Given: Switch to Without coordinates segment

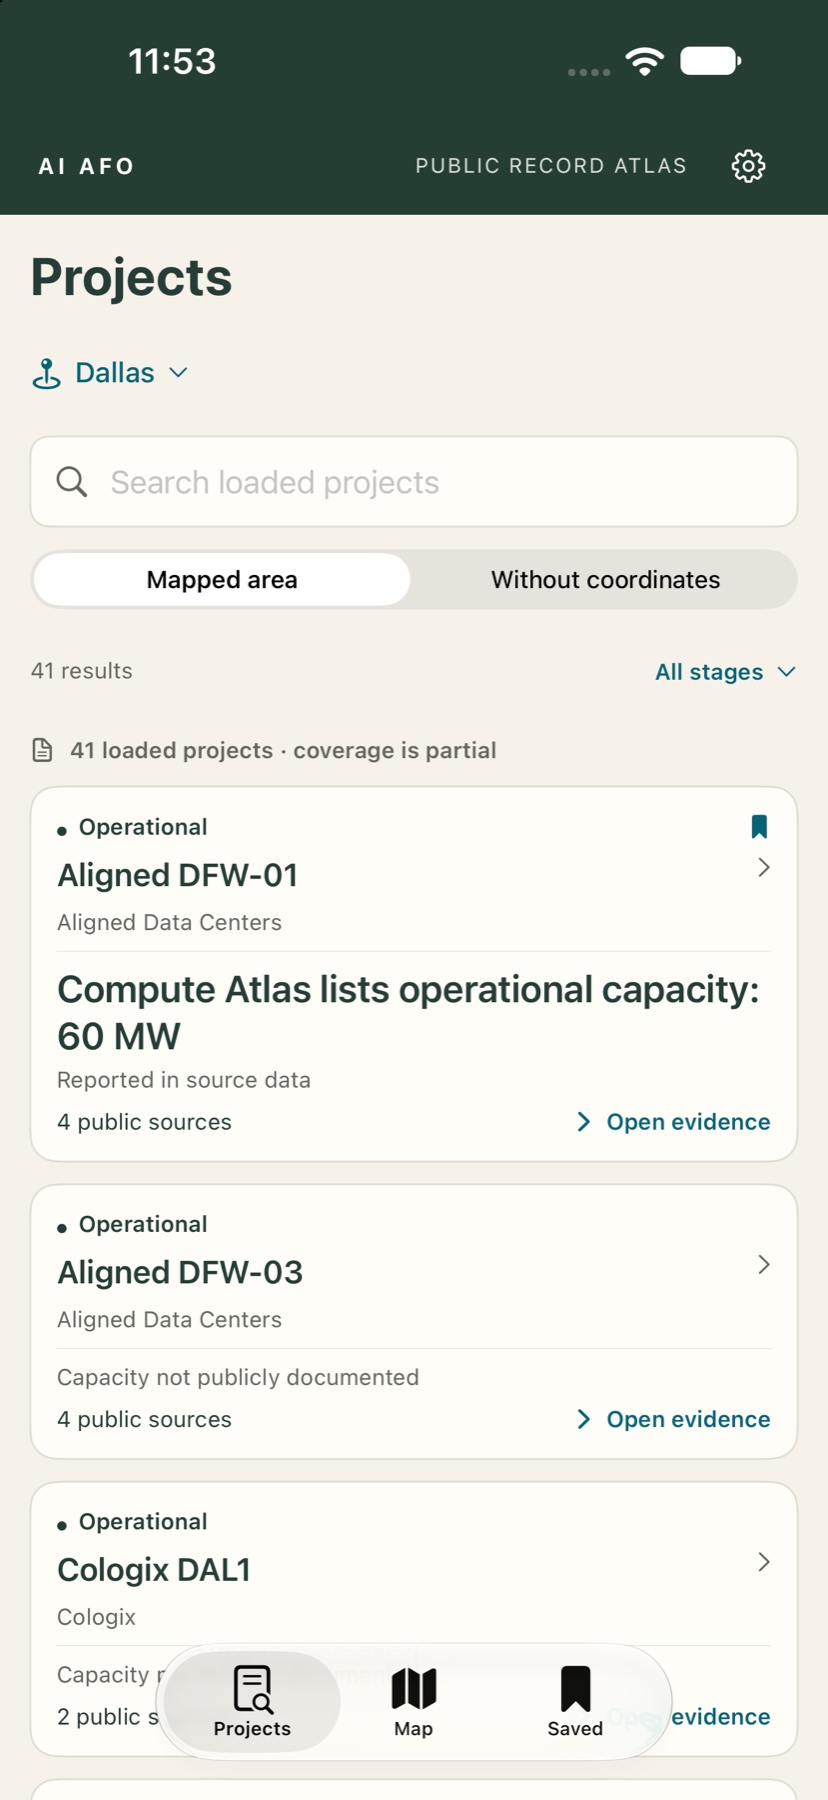Looking at the screenshot, I should click(x=605, y=580).
